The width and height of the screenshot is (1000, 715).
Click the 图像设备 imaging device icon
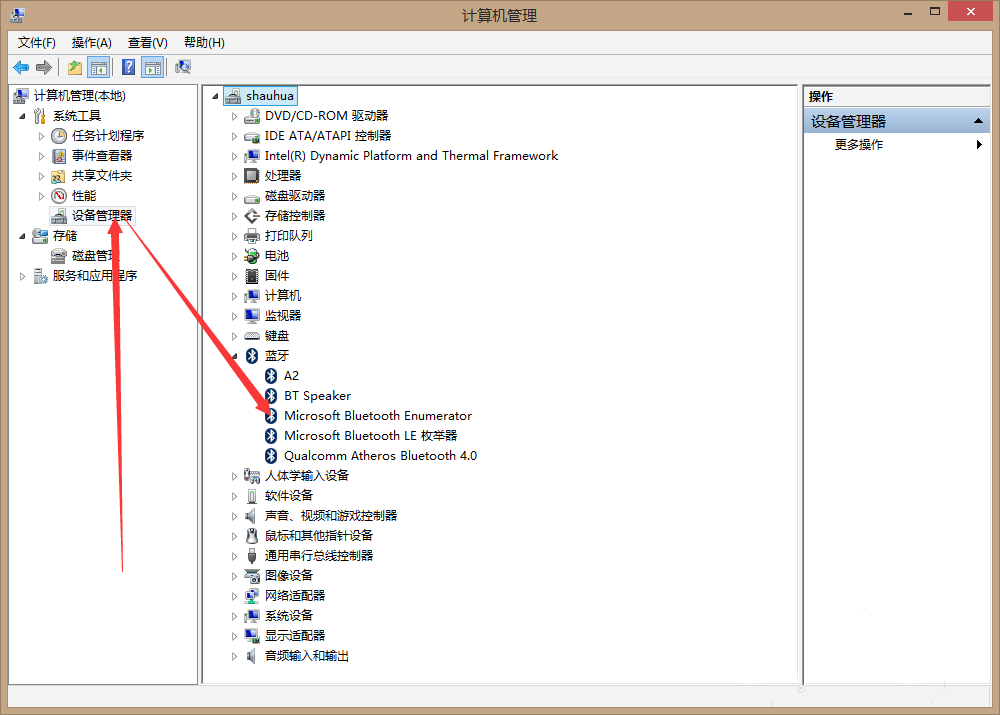(x=252, y=576)
